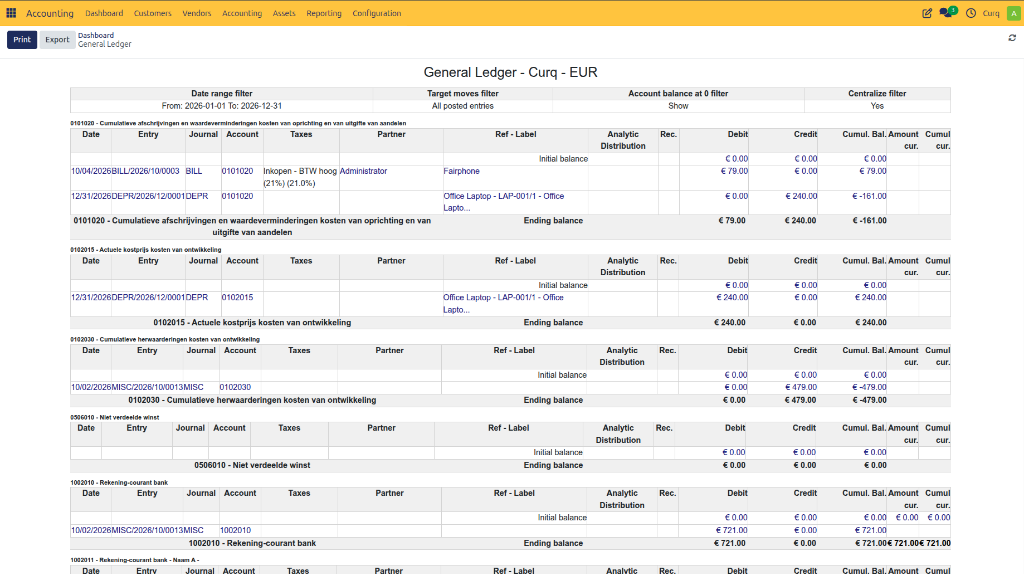The width and height of the screenshot is (1024, 574).
Task: Open Office Laptop label in account 0101020
Action: (504, 202)
